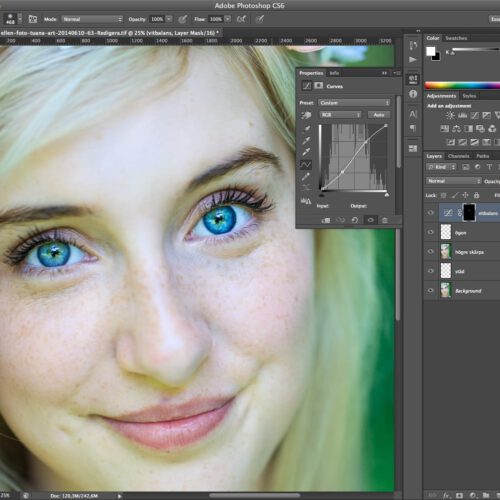500x500 pixels.
Task: Open the Opacity slider arrow
Action: click(x=169, y=19)
